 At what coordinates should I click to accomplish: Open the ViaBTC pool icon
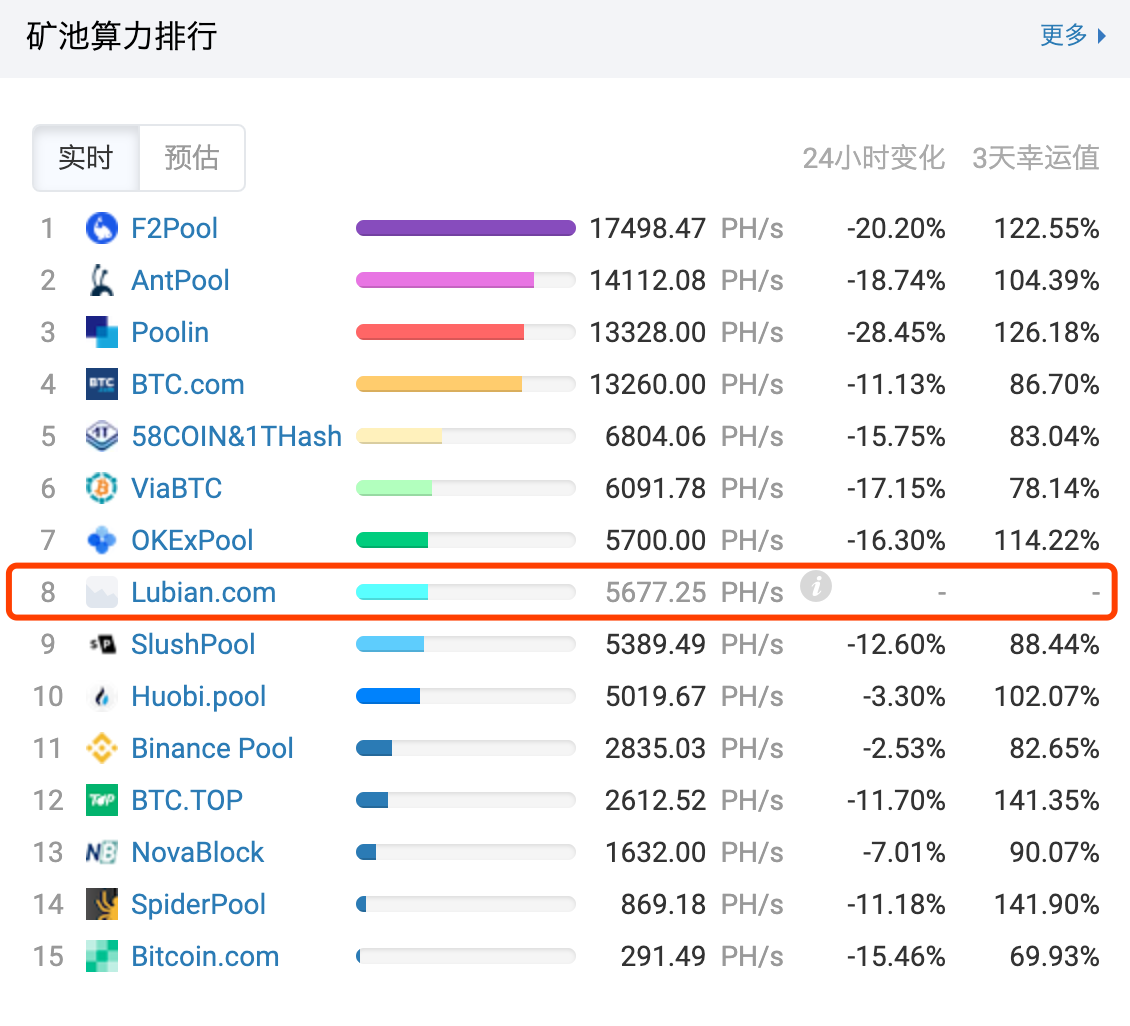point(103,488)
